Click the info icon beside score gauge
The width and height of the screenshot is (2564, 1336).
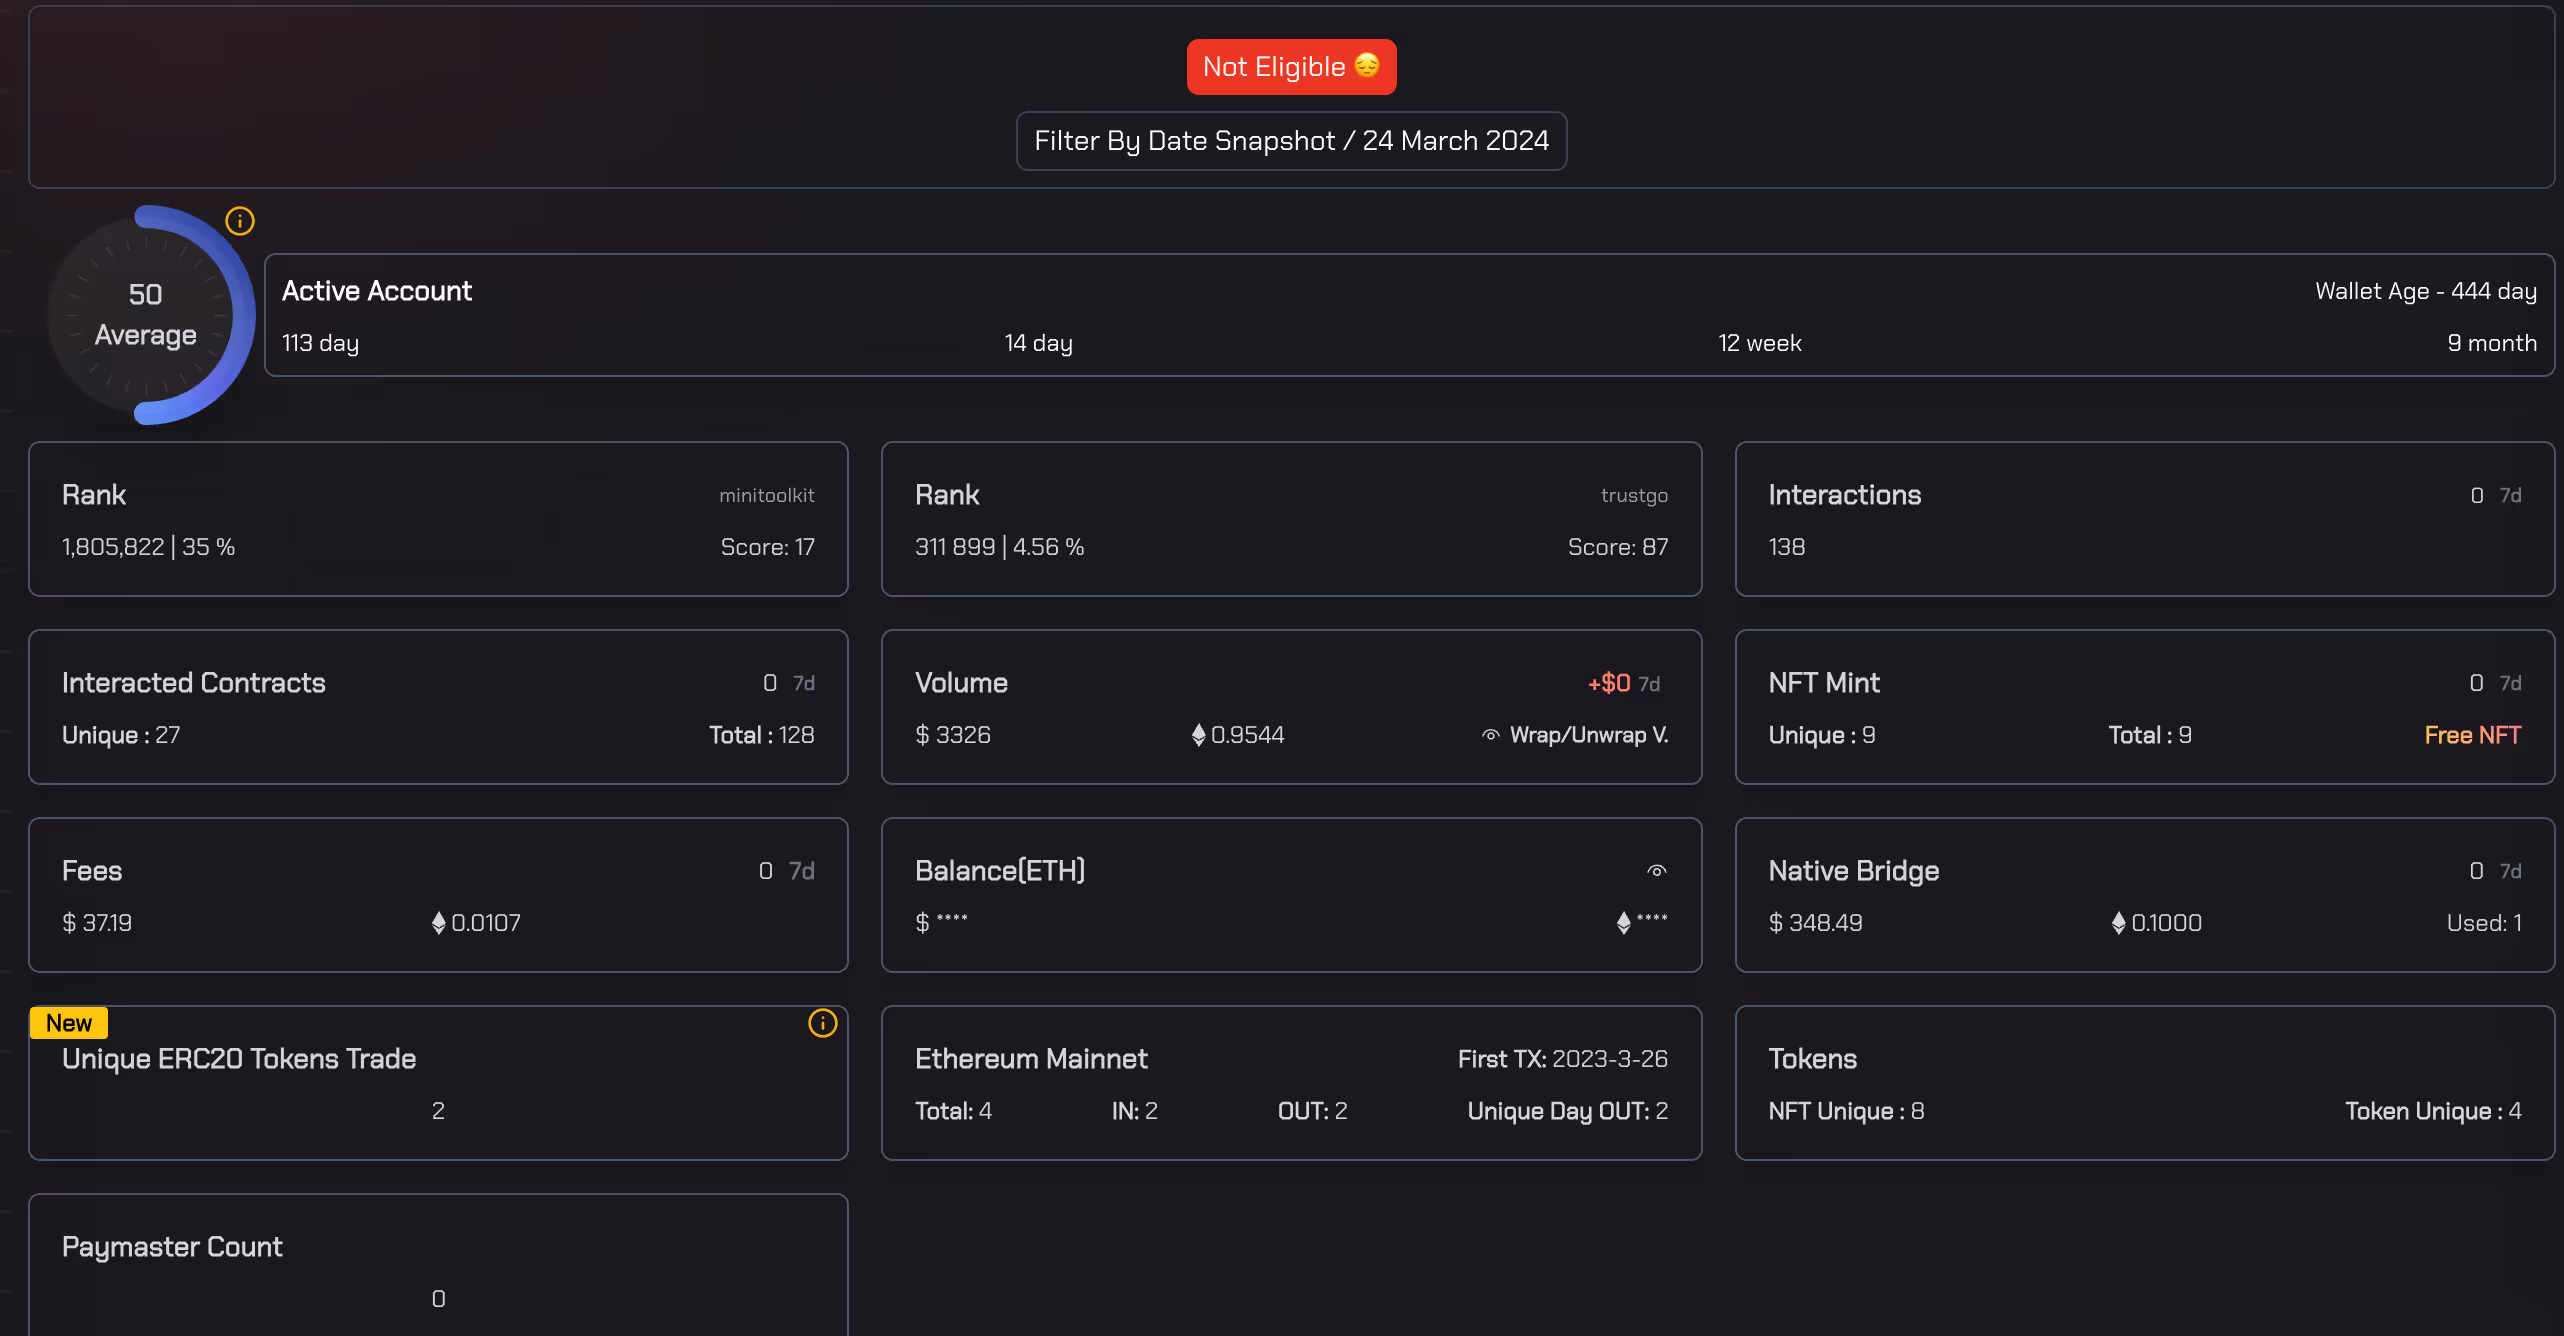[x=240, y=221]
